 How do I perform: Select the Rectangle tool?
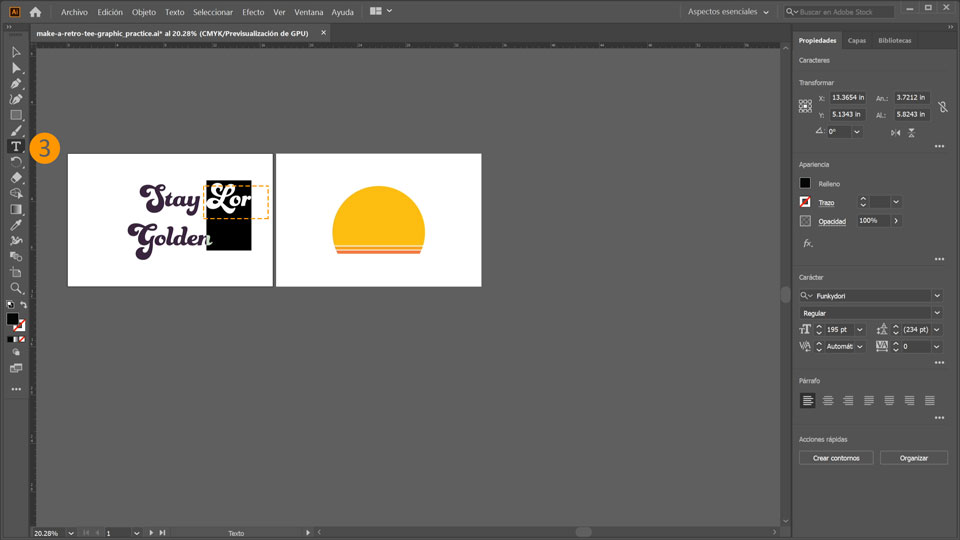click(16, 115)
